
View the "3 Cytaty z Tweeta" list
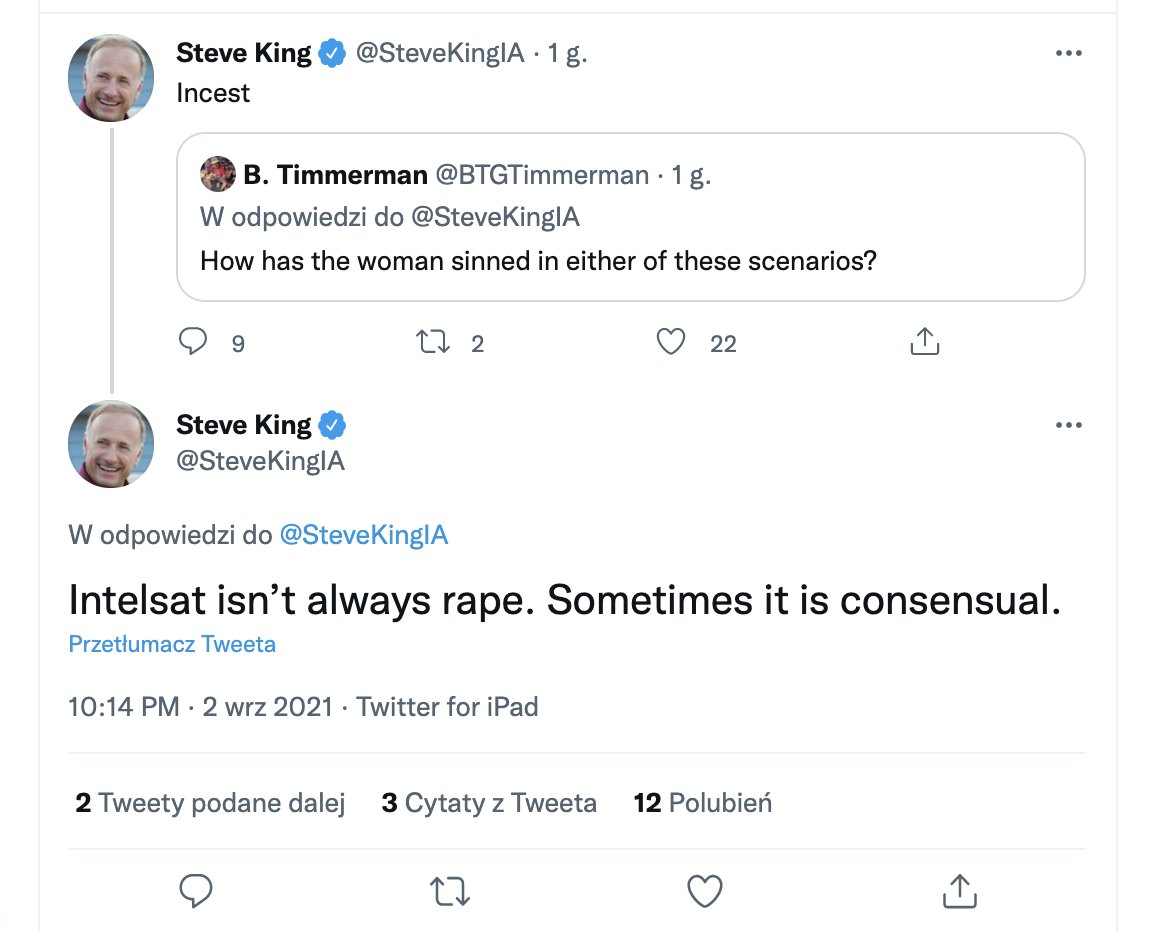(489, 802)
